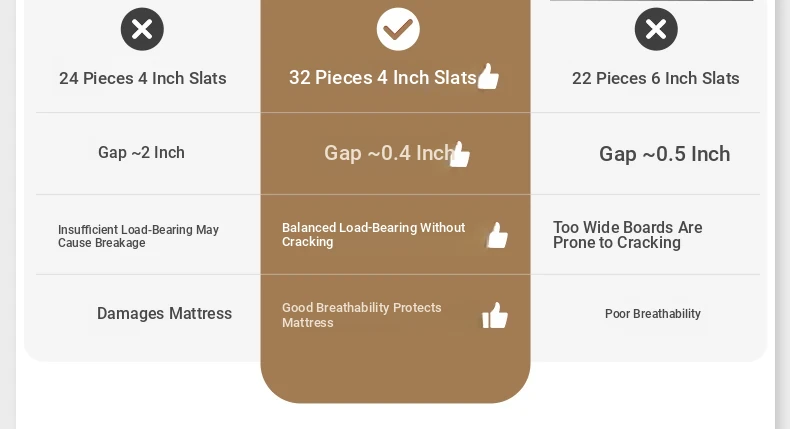Click the "Gap ~0.5 Inch" cell

click(664, 154)
